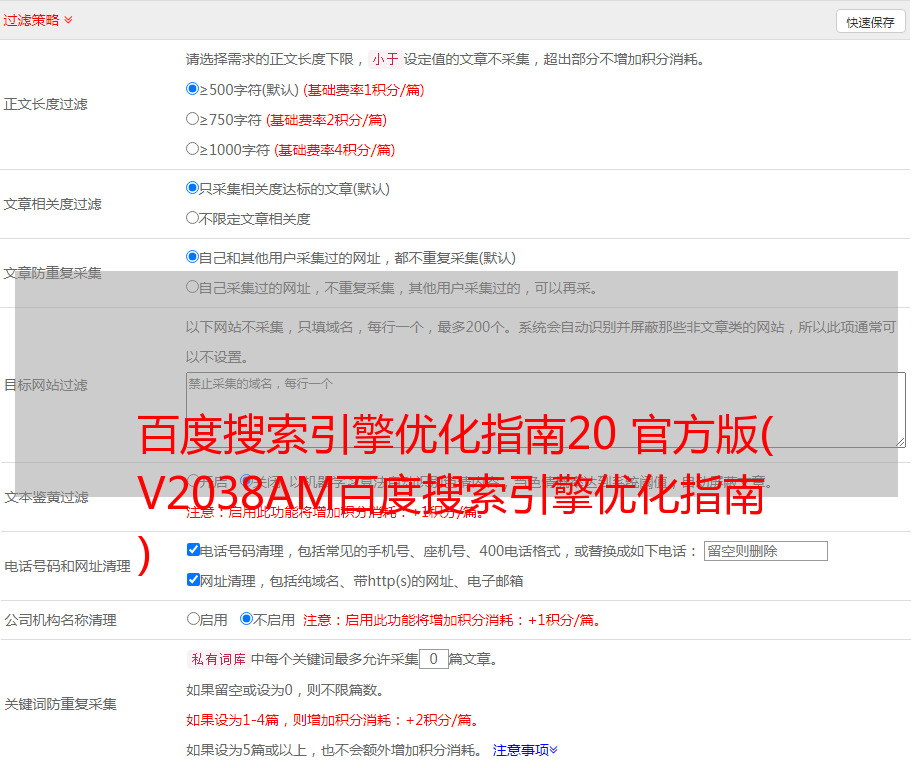Select 不启用 for 公司机构名称清理
This screenshot has width=912, height=768.
pyautogui.click(x=247, y=619)
